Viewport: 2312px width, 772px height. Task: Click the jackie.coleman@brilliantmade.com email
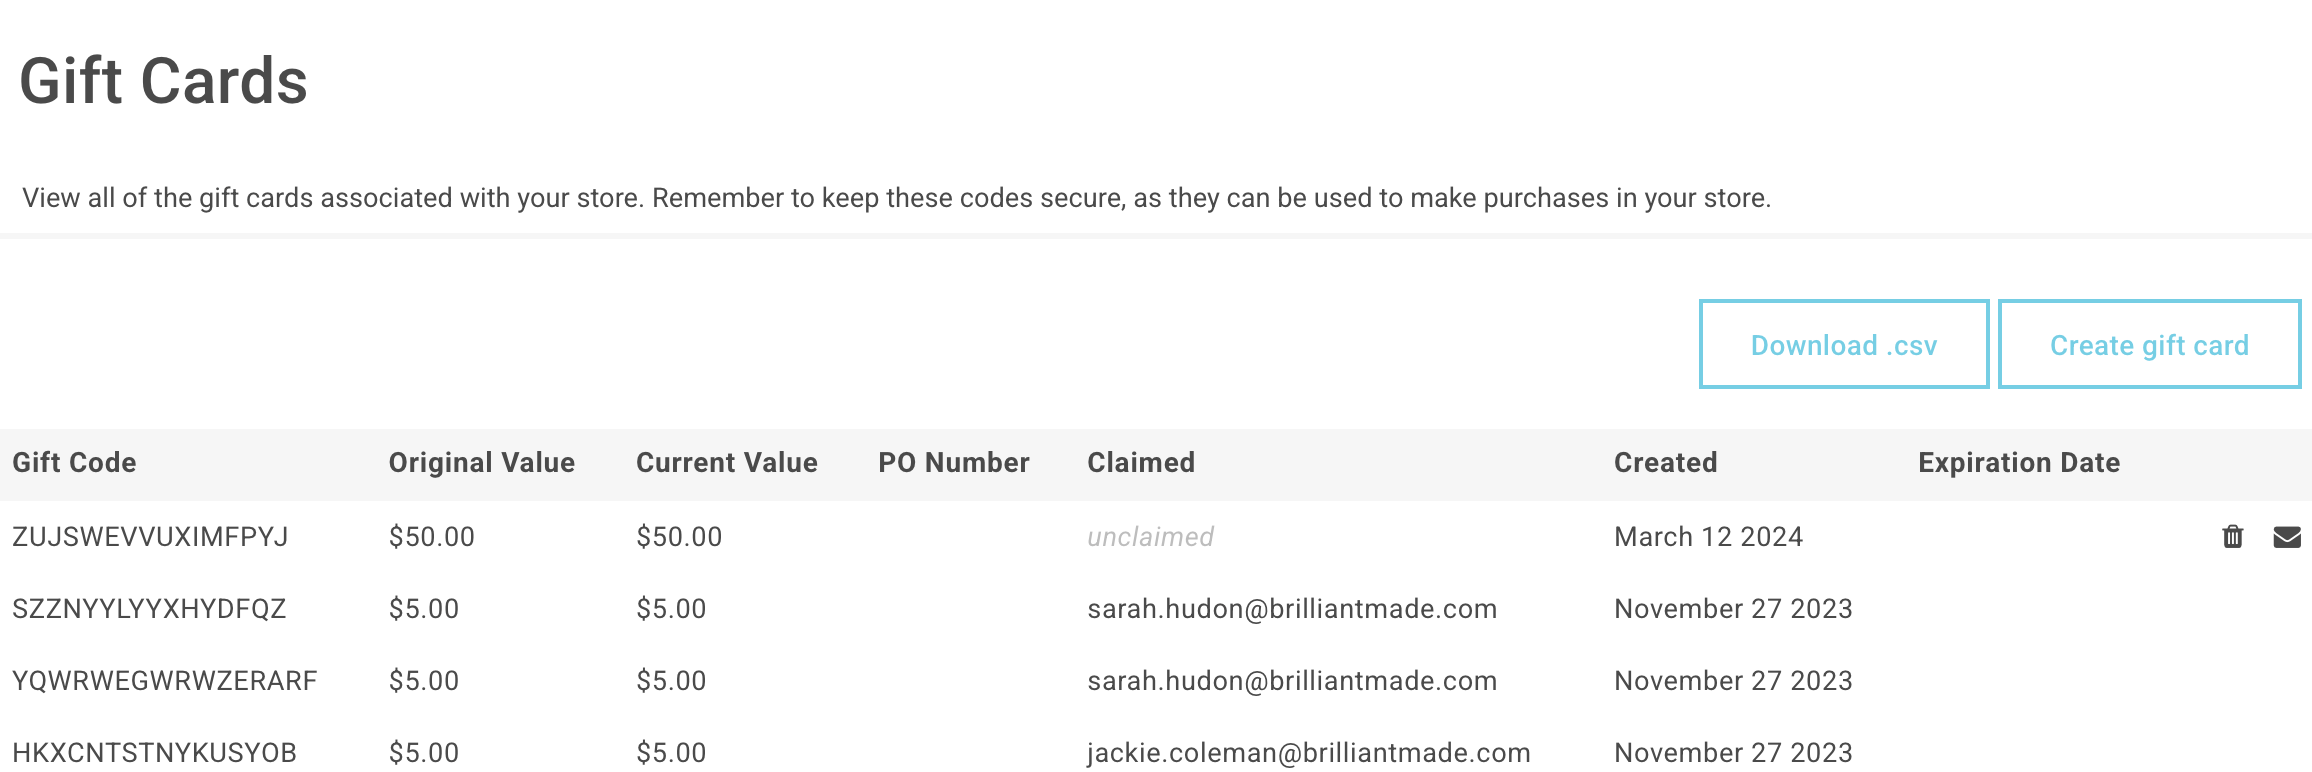(1308, 752)
